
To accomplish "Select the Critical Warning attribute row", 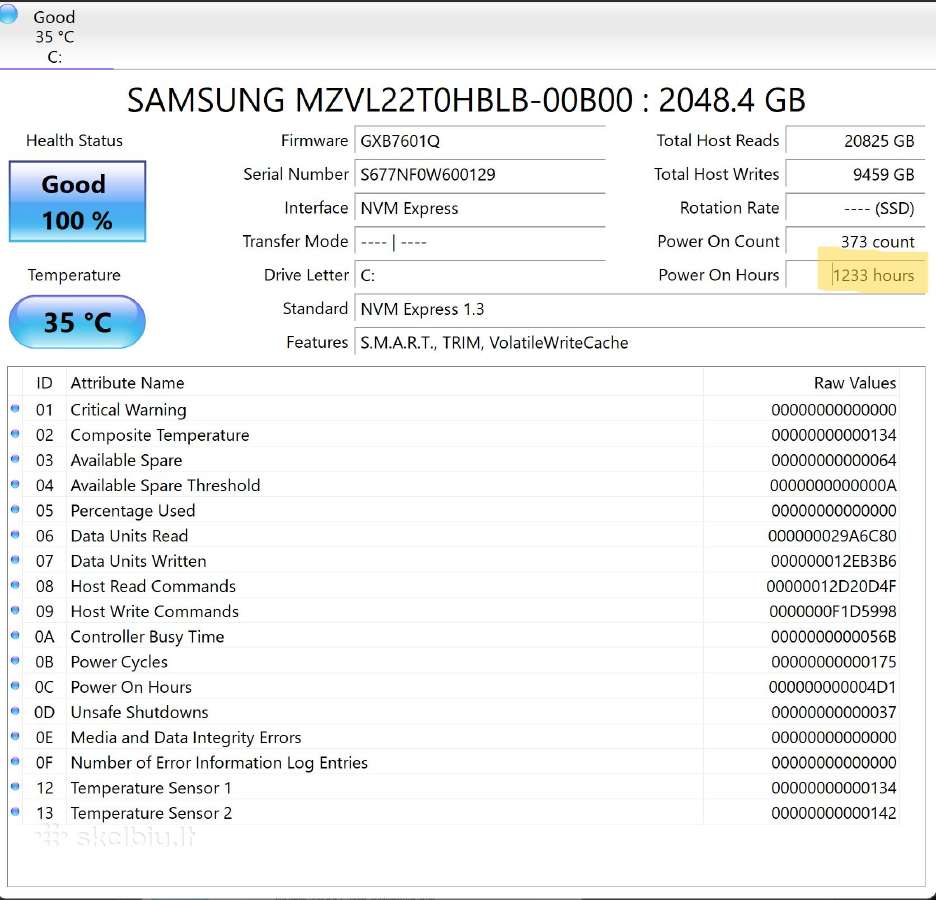I will click(454, 410).
